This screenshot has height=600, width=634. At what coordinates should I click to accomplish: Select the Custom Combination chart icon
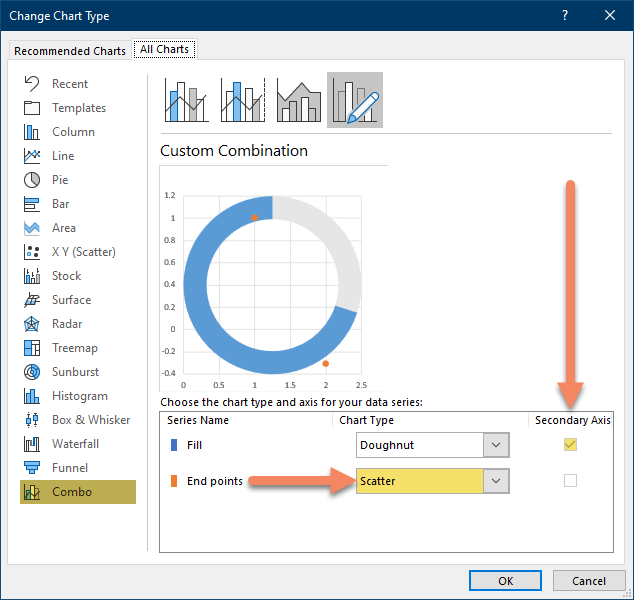point(355,100)
